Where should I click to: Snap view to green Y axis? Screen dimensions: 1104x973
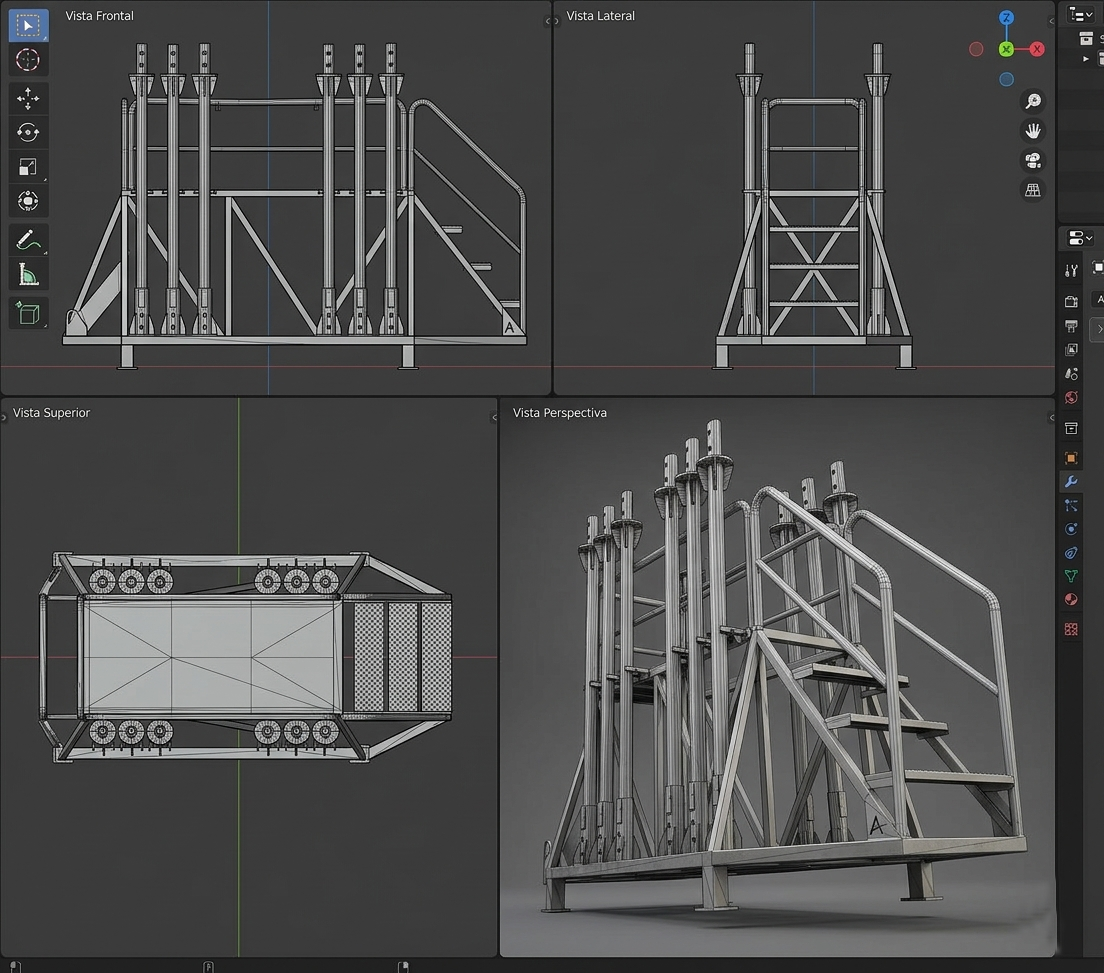1007,49
